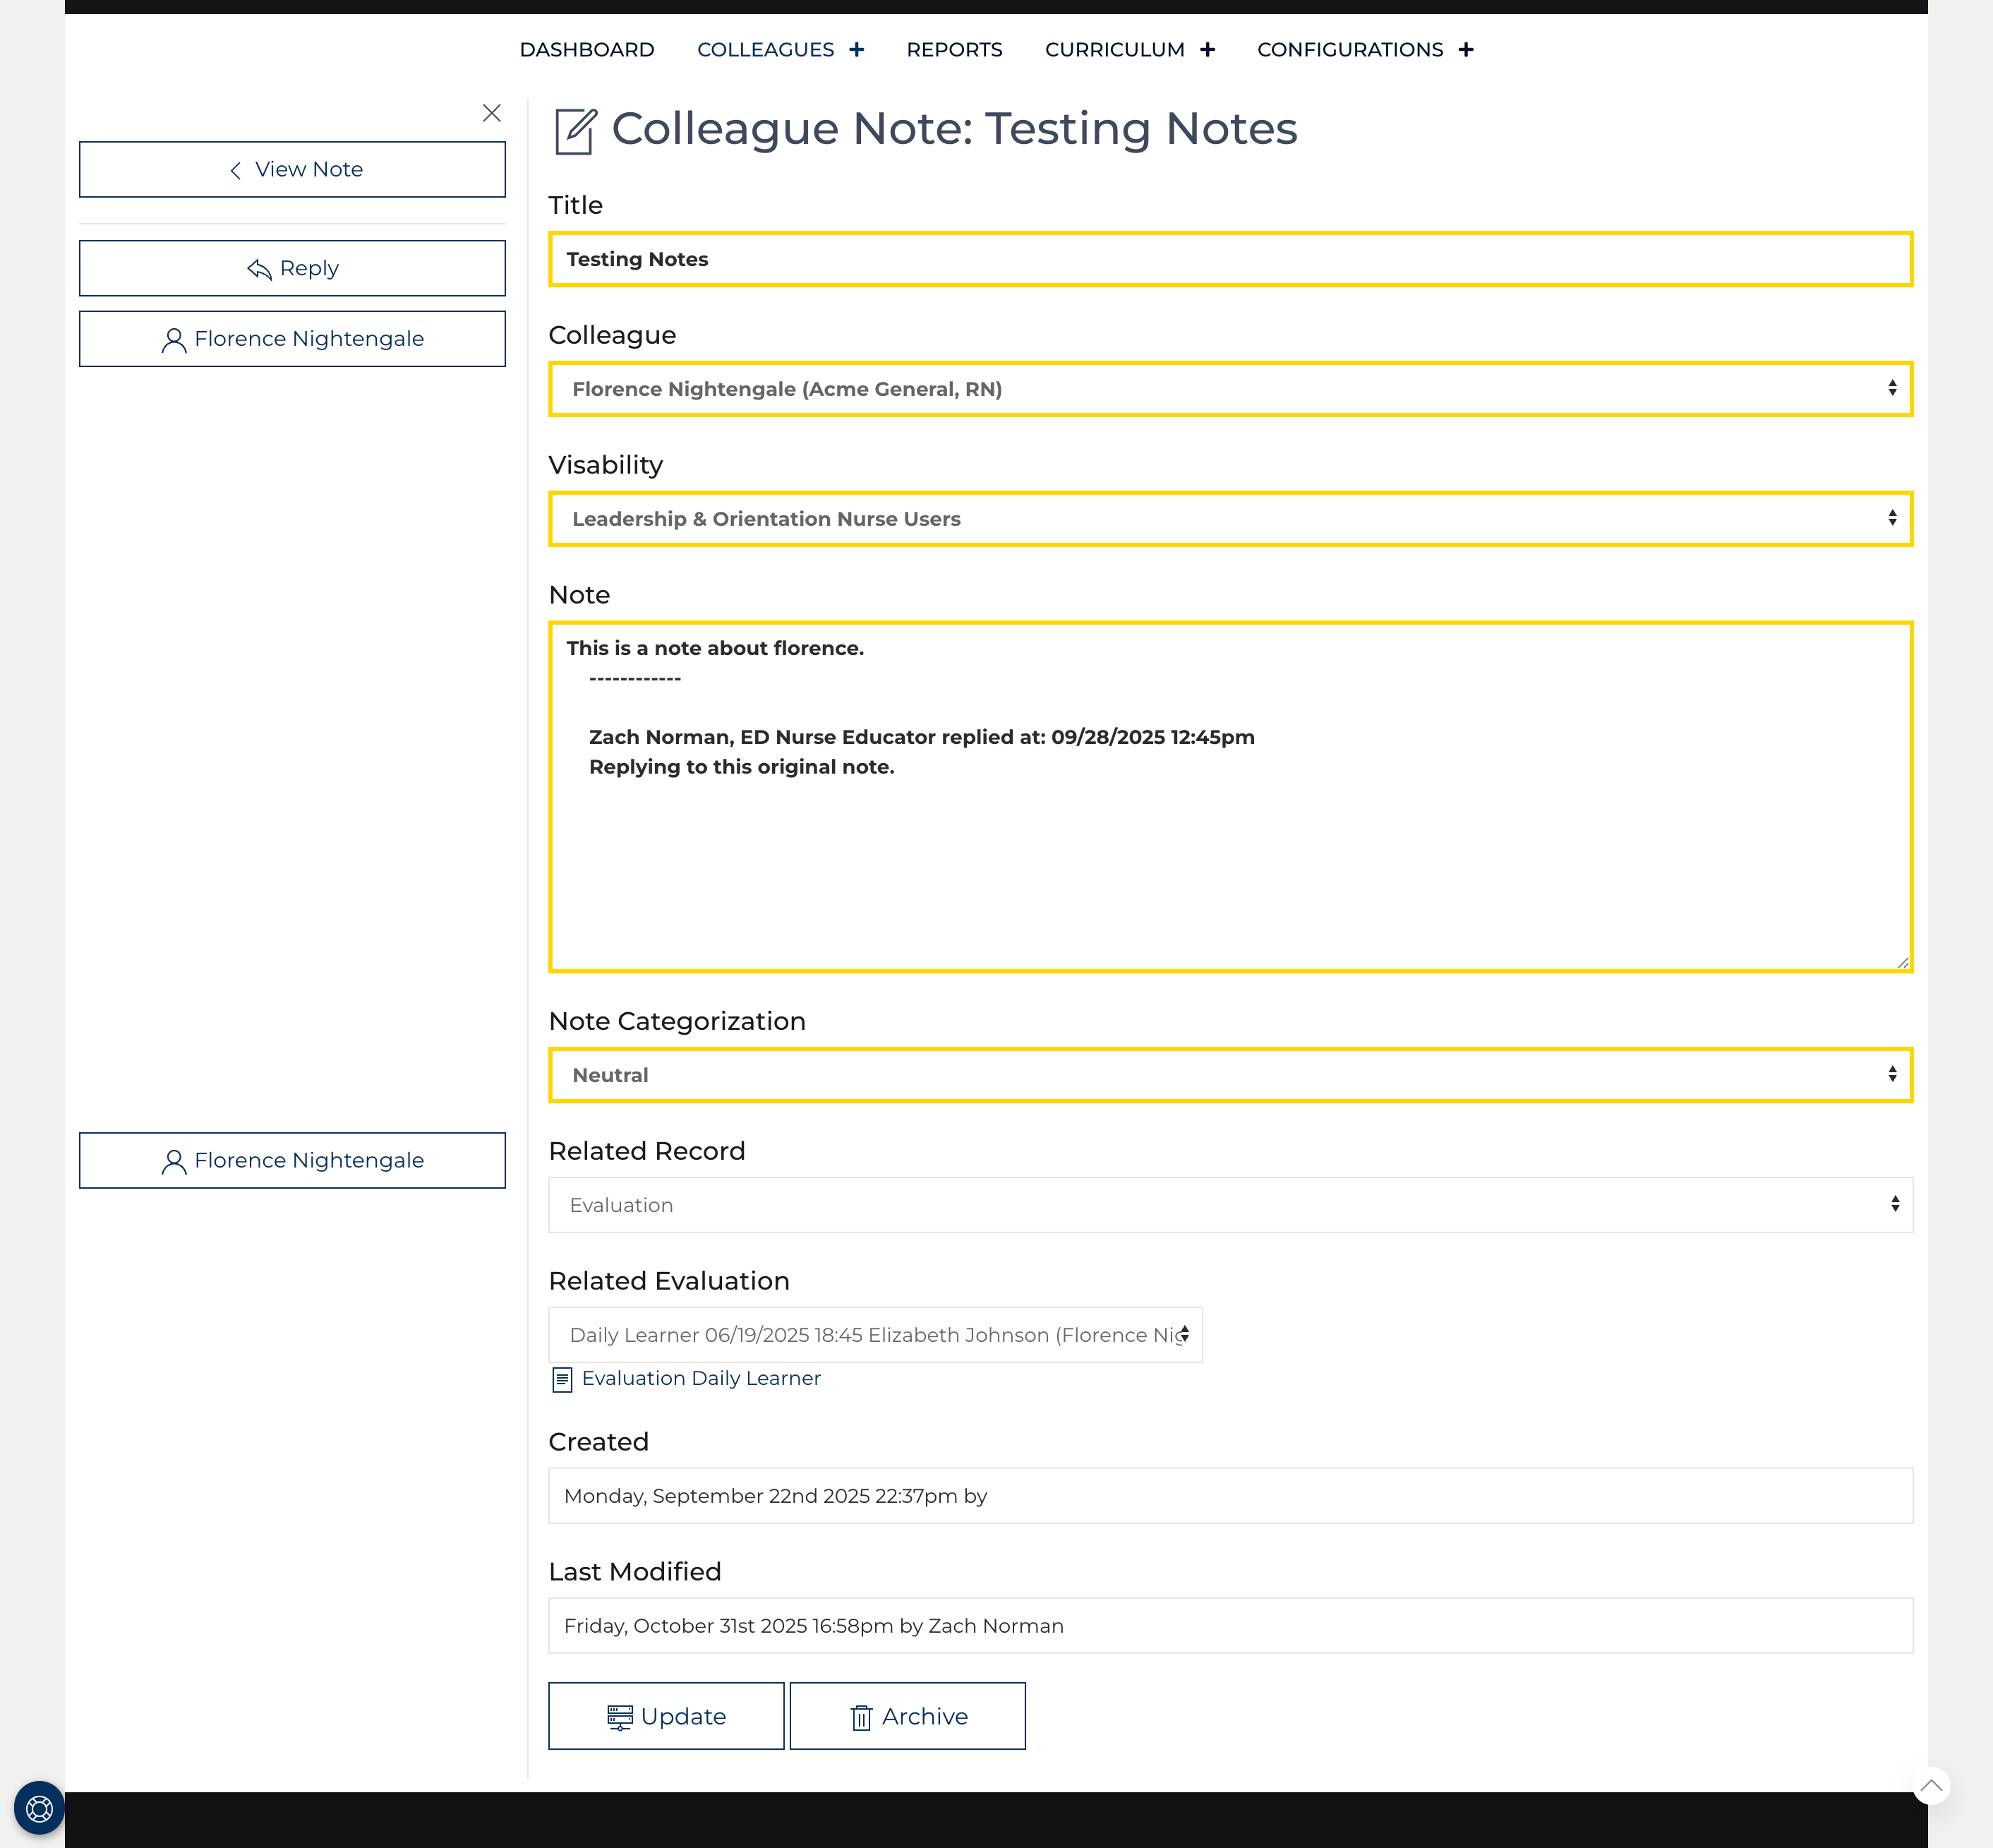This screenshot has width=1993, height=1848.
Task: Open Evaluation Daily Learner link
Action: point(701,1378)
